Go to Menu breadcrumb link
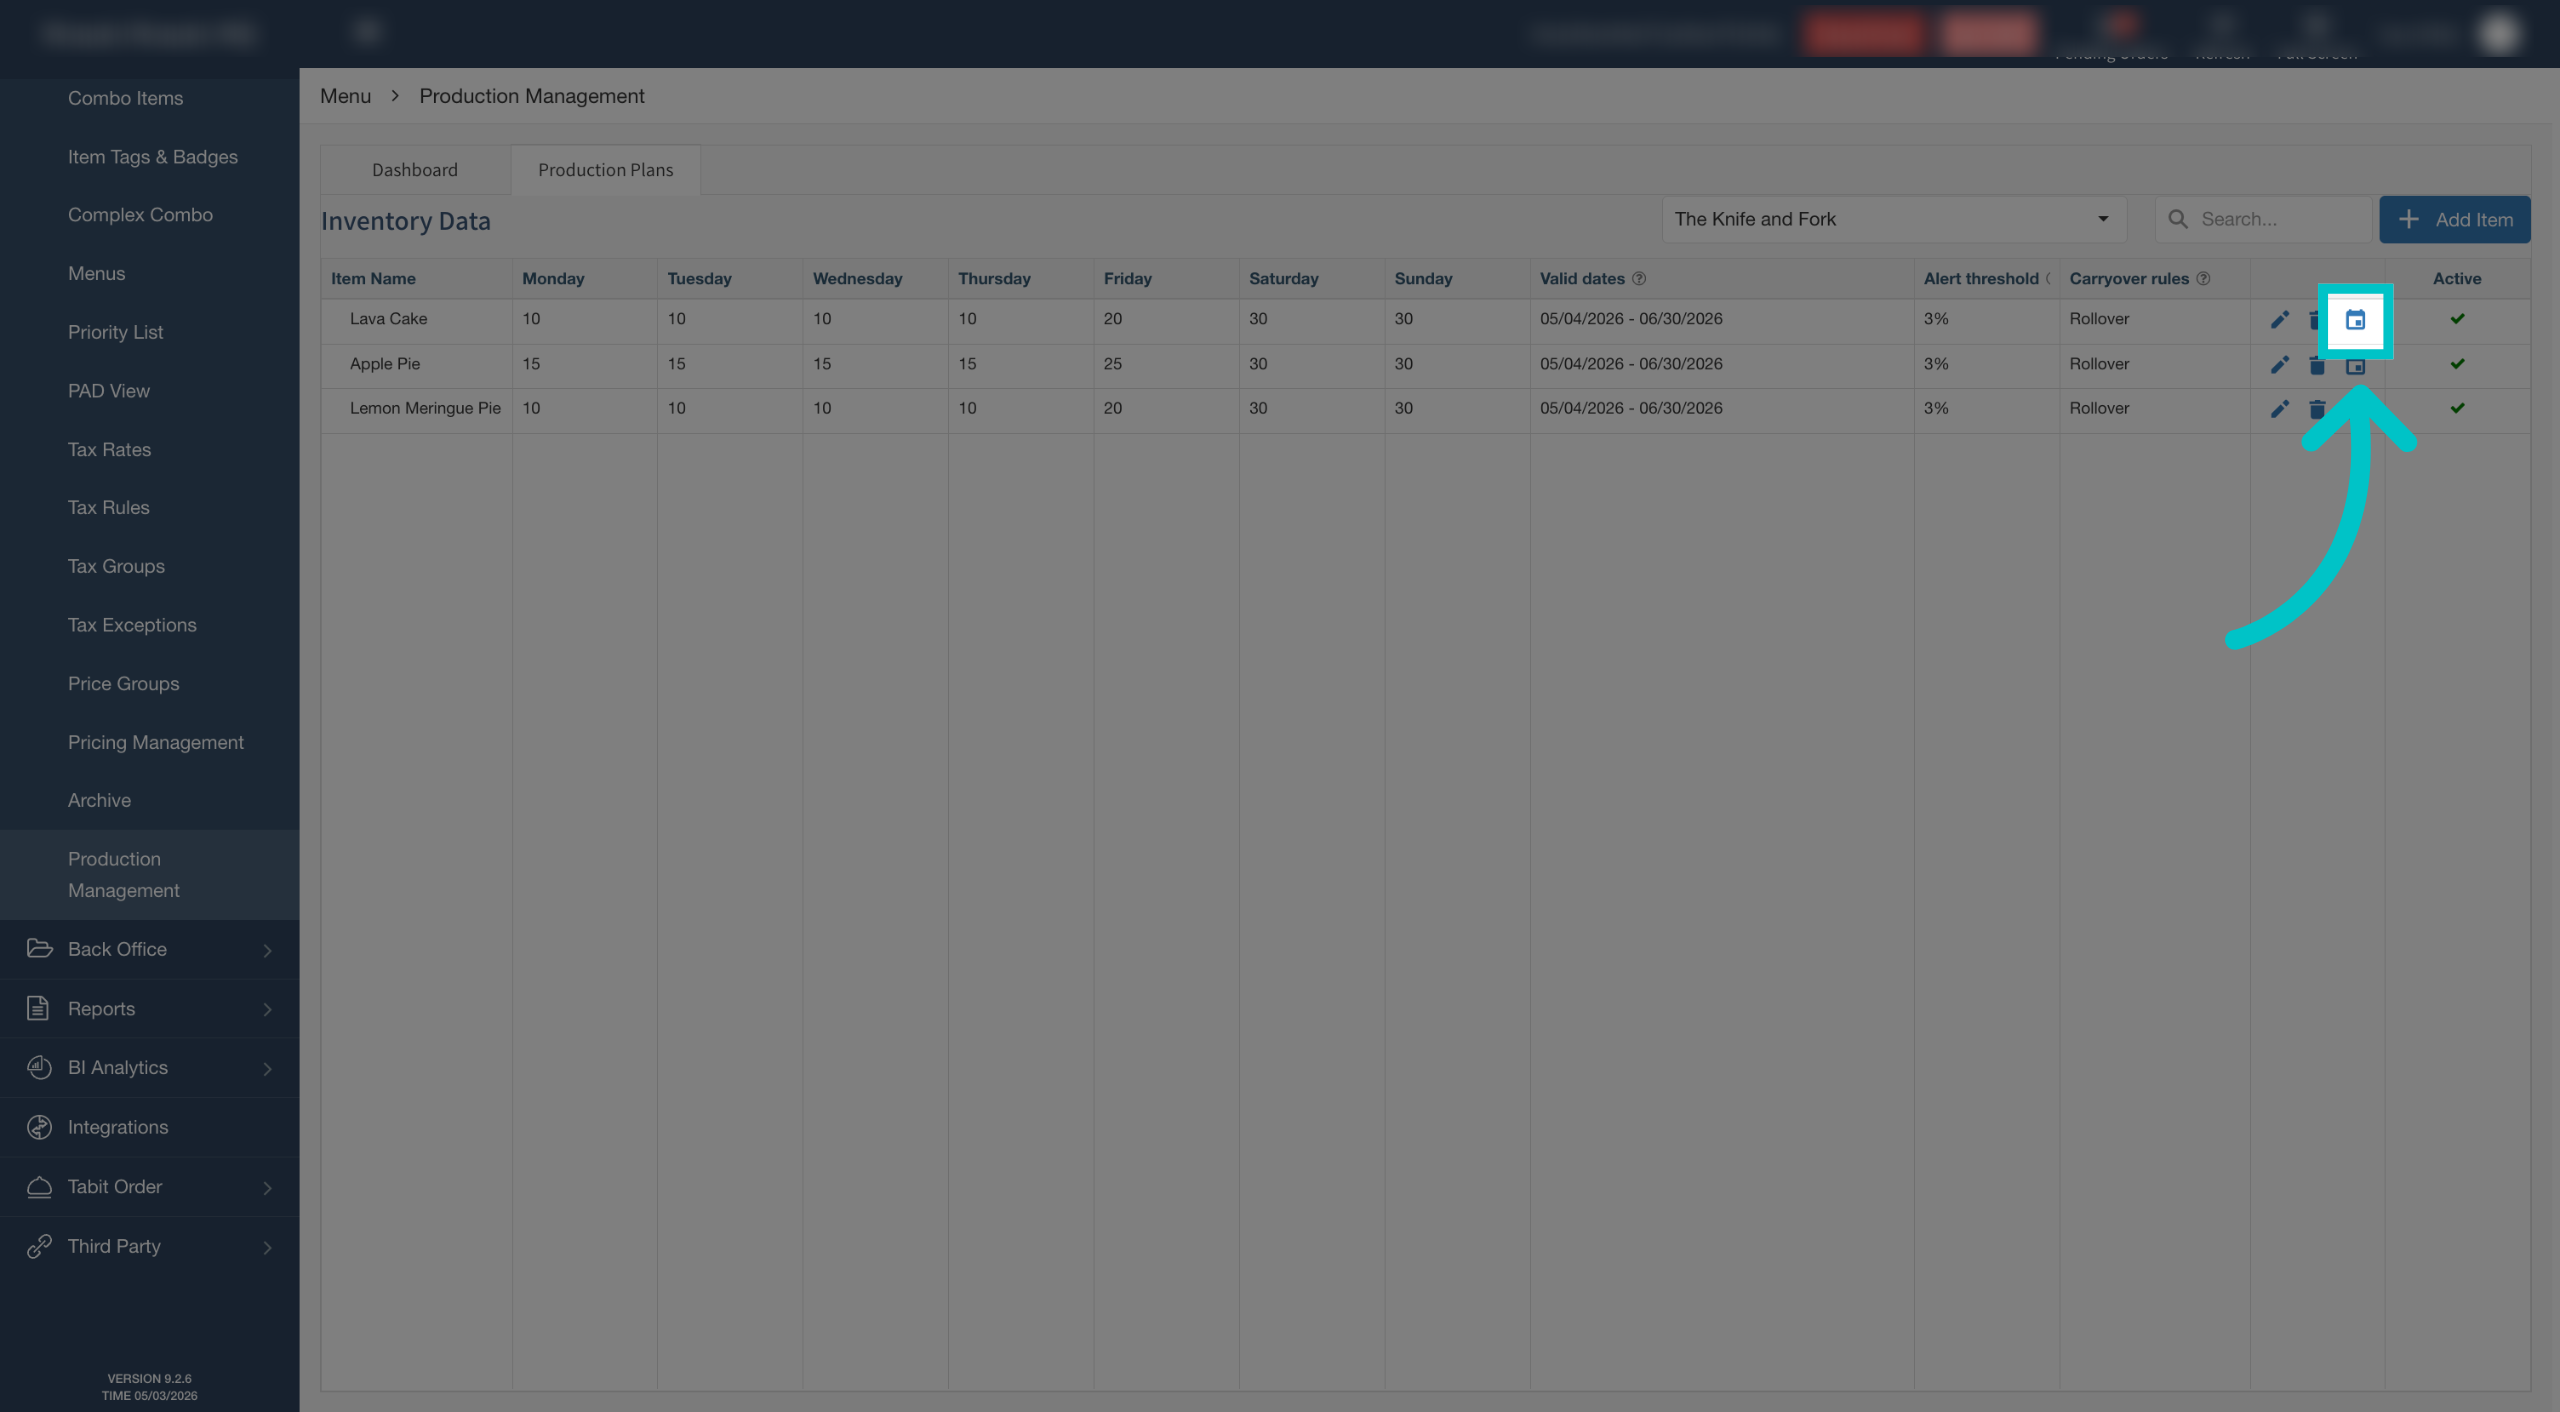Screen dimensions: 2560x1412 pos(345,96)
